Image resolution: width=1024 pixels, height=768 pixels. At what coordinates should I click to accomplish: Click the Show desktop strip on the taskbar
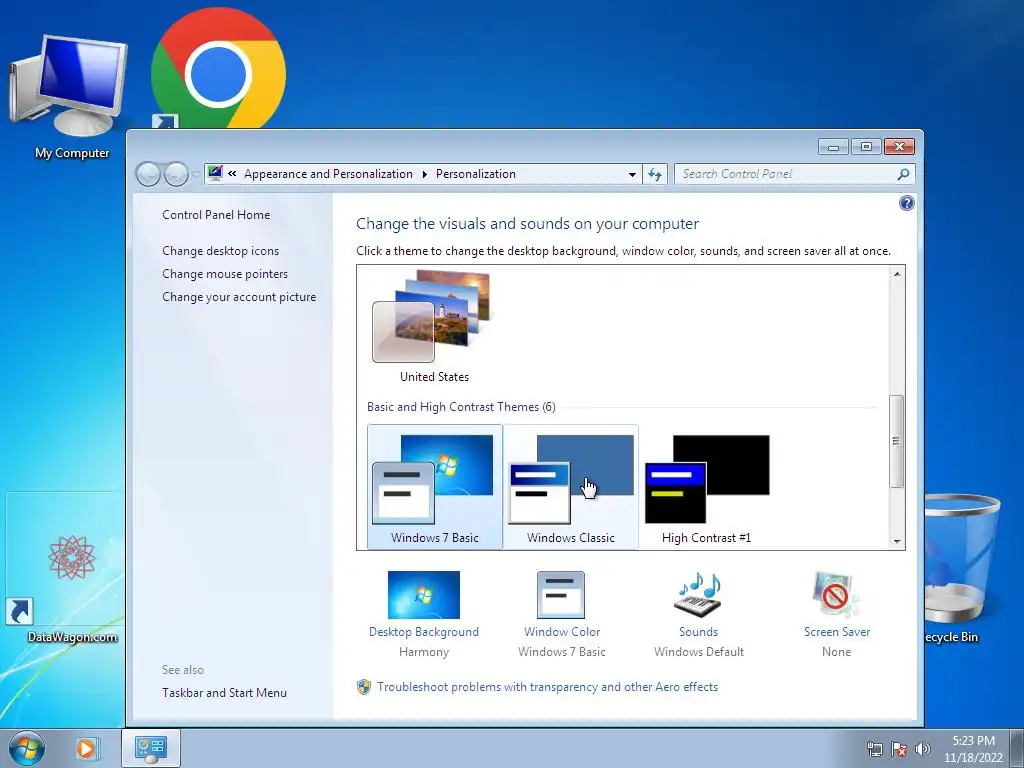tap(1017, 748)
